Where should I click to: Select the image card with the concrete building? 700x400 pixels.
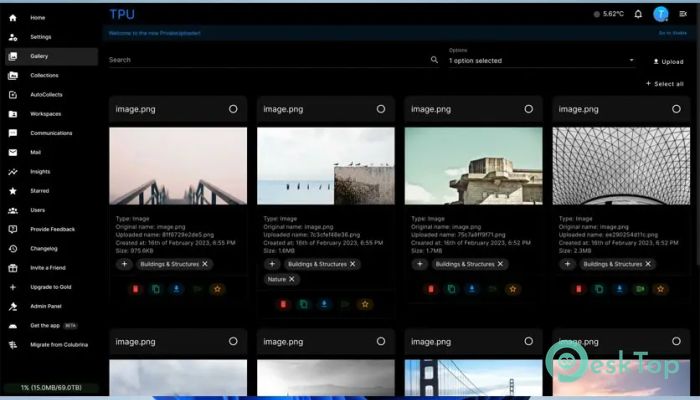(529, 109)
